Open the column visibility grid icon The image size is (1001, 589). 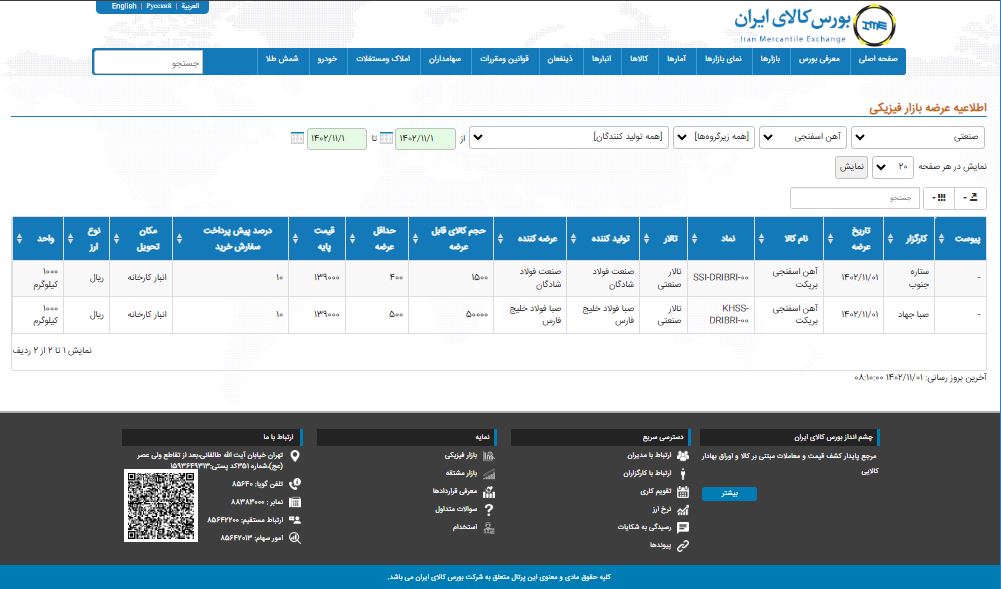click(938, 198)
